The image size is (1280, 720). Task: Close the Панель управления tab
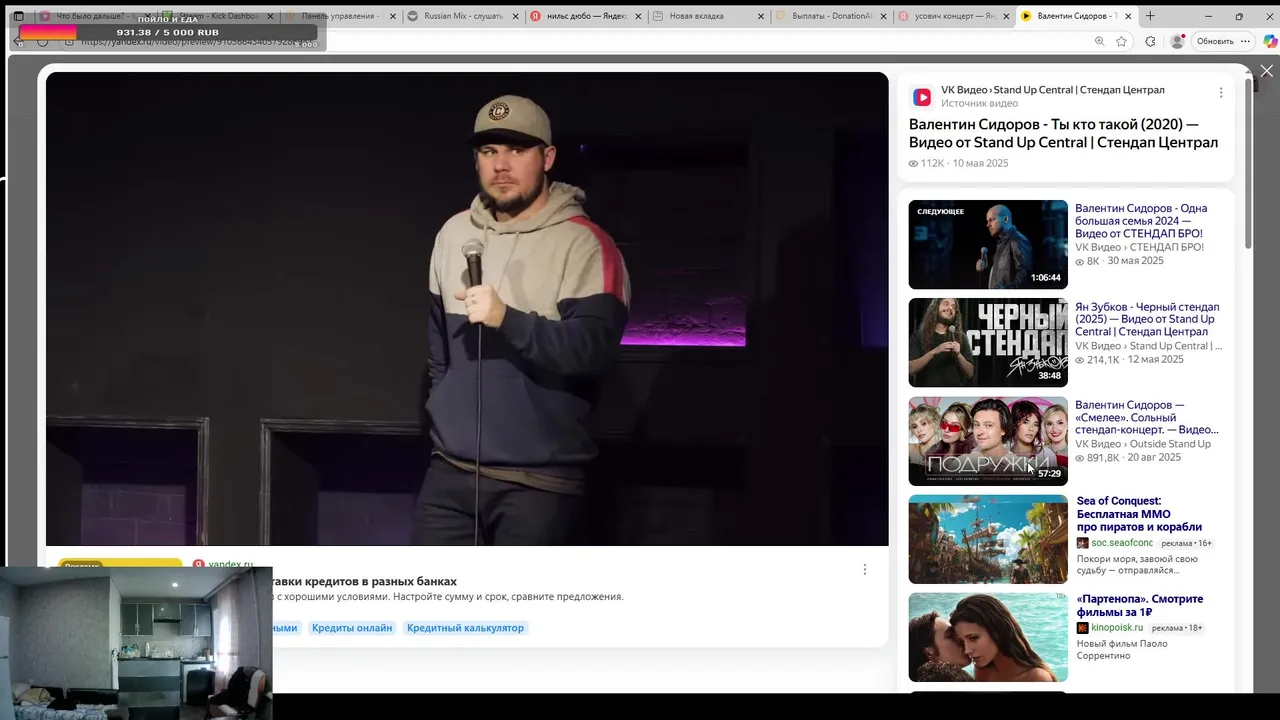(393, 16)
